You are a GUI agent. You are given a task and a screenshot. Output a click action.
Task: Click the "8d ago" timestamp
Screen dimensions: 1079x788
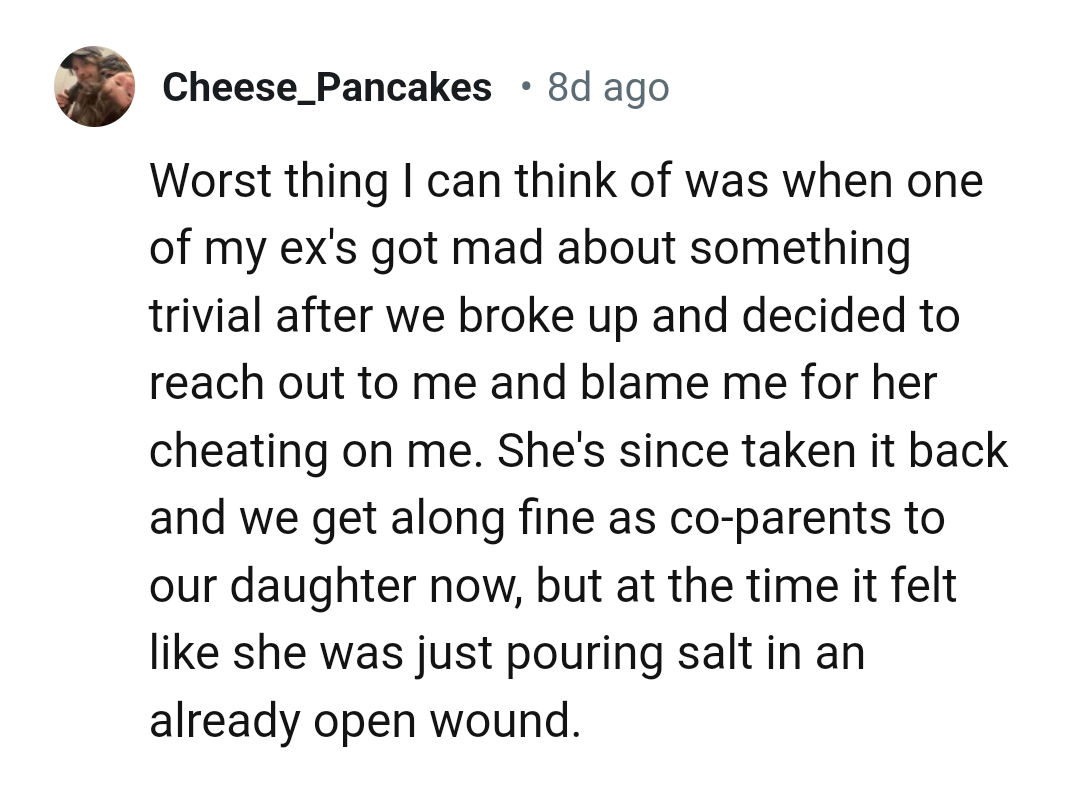tap(608, 88)
